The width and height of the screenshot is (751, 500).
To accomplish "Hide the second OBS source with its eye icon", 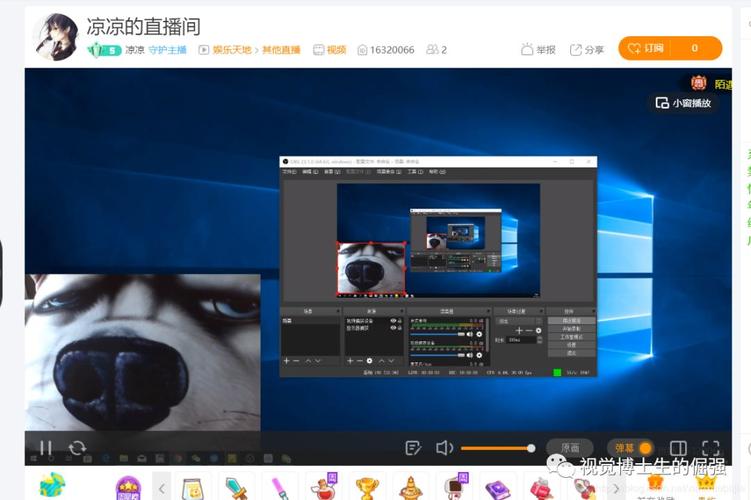I will (x=393, y=328).
